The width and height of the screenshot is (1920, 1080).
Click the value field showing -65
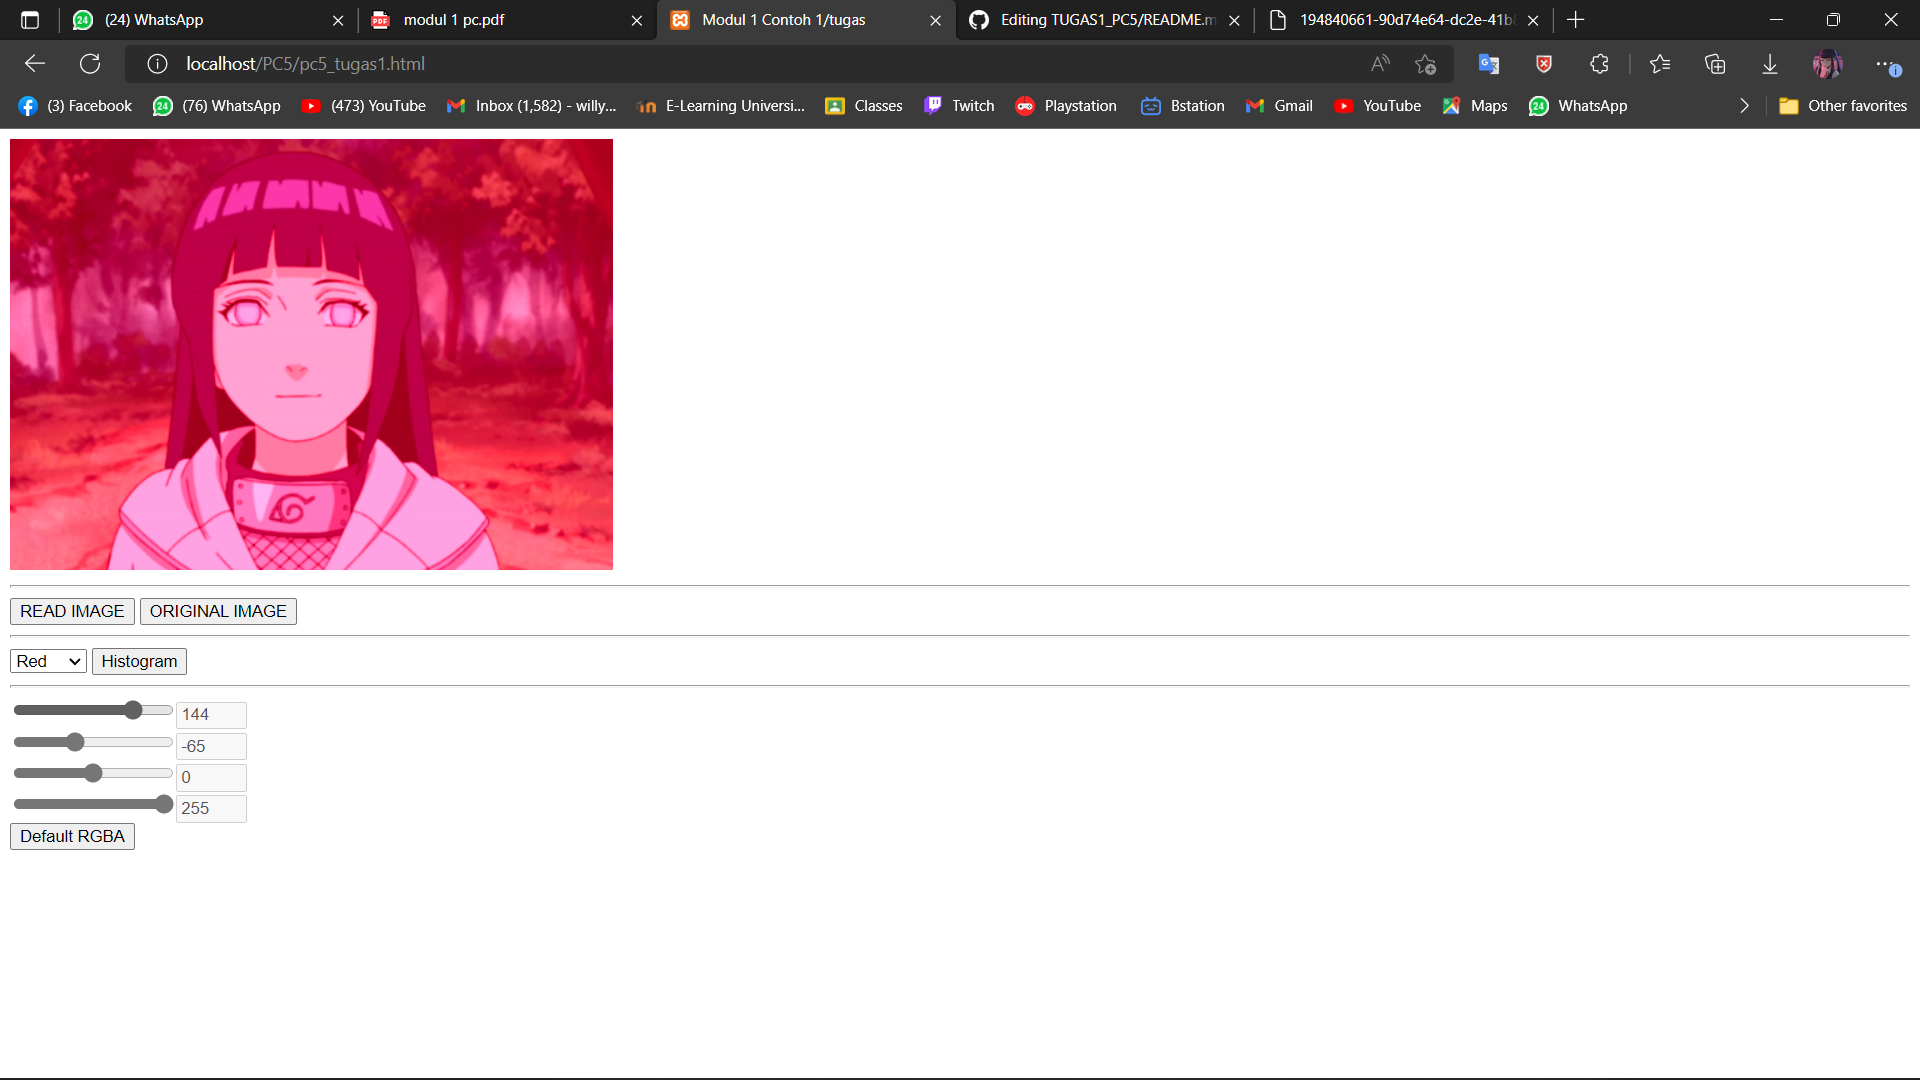(211, 746)
